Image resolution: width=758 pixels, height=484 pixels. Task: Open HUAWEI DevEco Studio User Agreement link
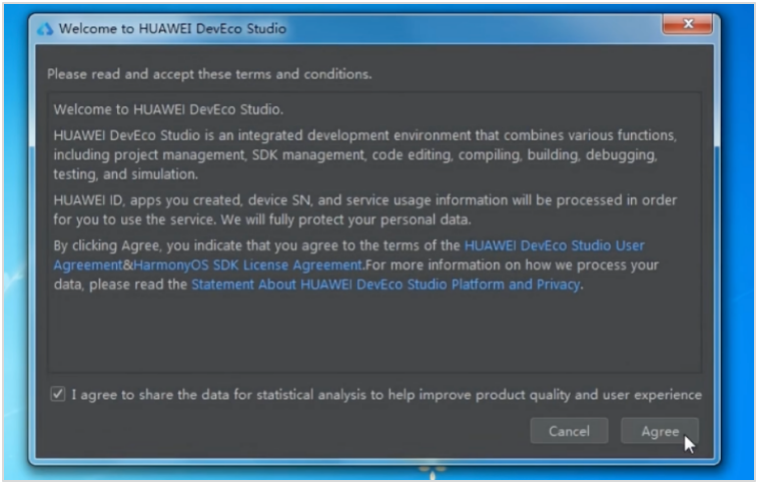tap(554, 246)
